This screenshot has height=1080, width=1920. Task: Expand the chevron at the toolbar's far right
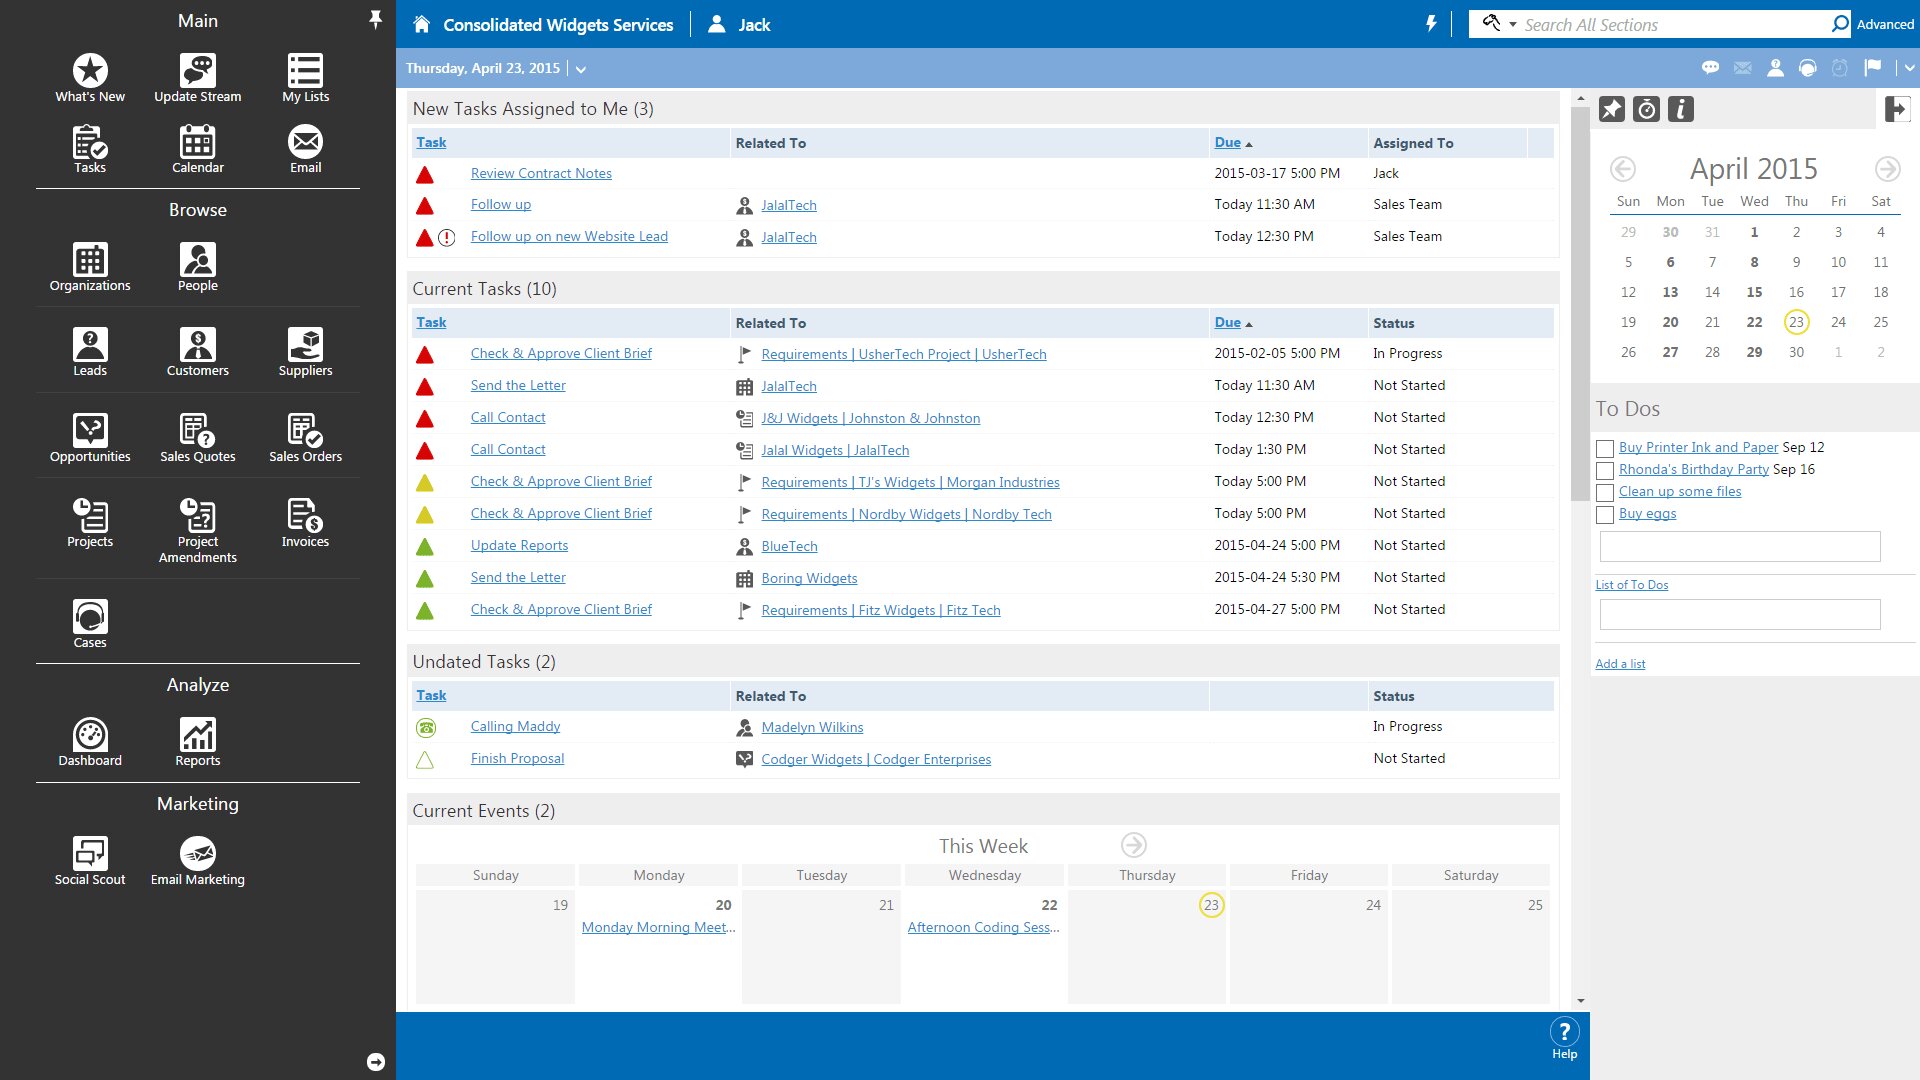point(1909,68)
